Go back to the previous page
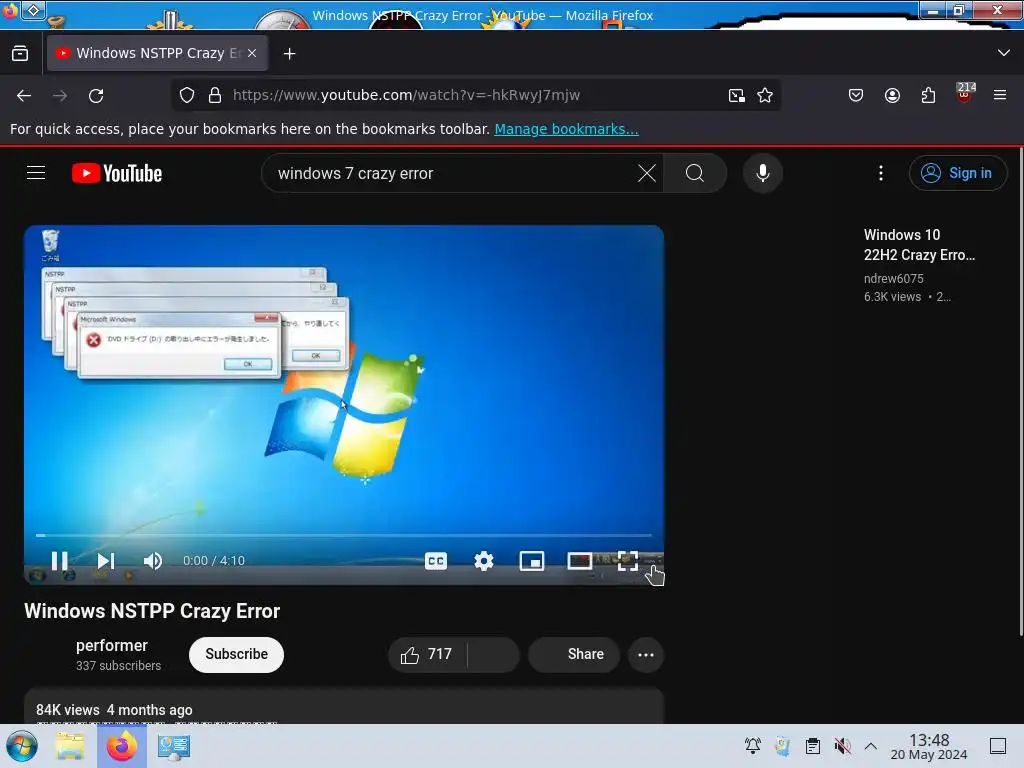 24,96
